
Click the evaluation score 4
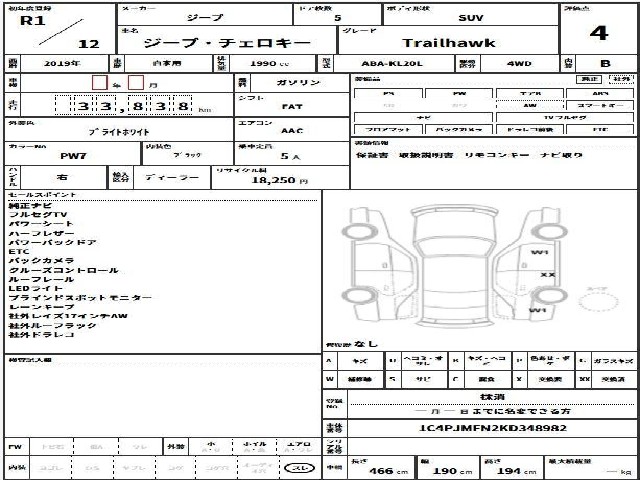point(599,33)
